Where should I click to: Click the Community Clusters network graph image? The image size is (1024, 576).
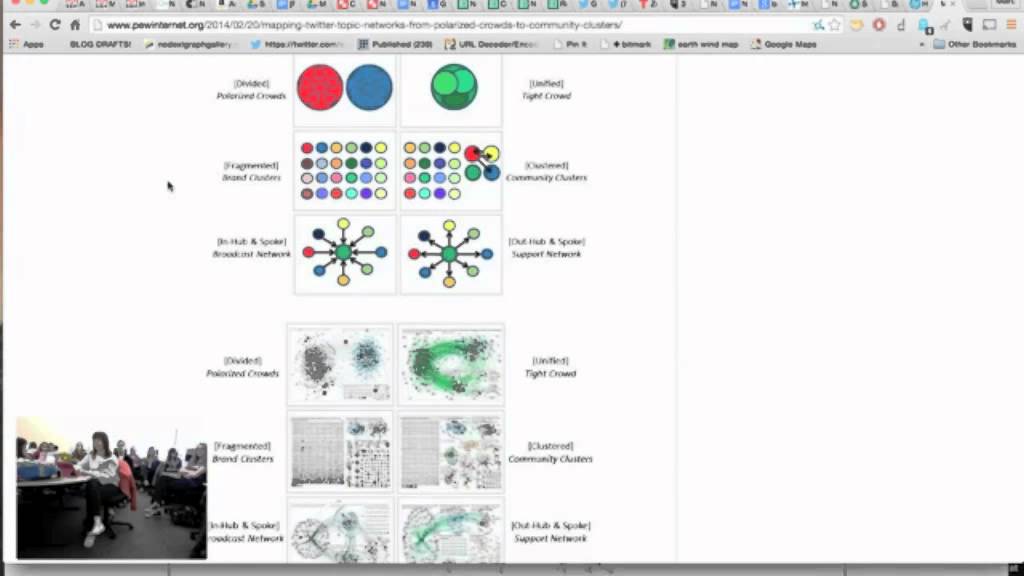(x=451, y=452)
